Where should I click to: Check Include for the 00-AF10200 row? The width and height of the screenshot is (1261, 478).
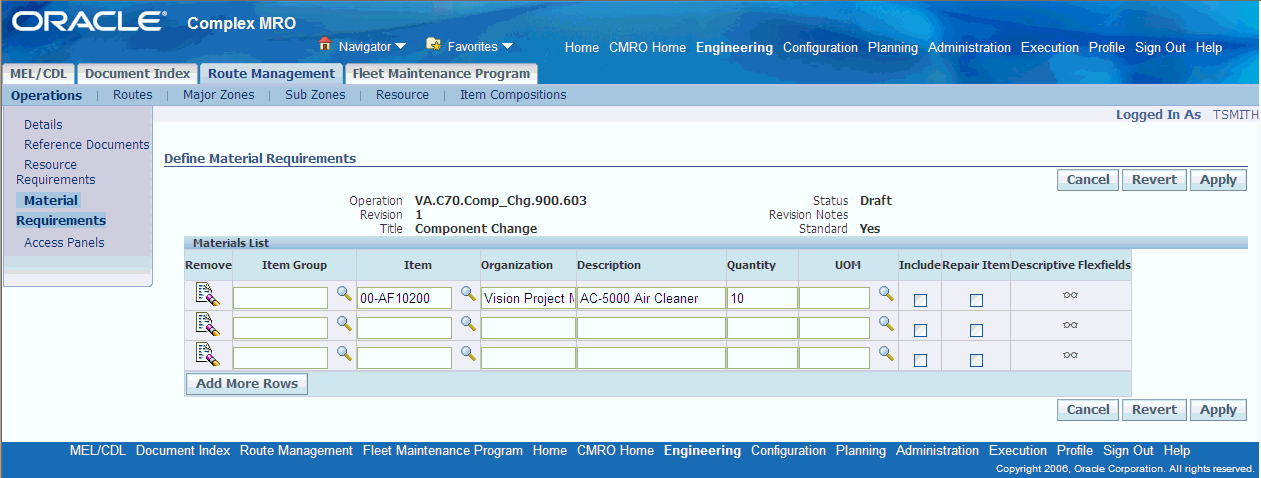[920, 300]
